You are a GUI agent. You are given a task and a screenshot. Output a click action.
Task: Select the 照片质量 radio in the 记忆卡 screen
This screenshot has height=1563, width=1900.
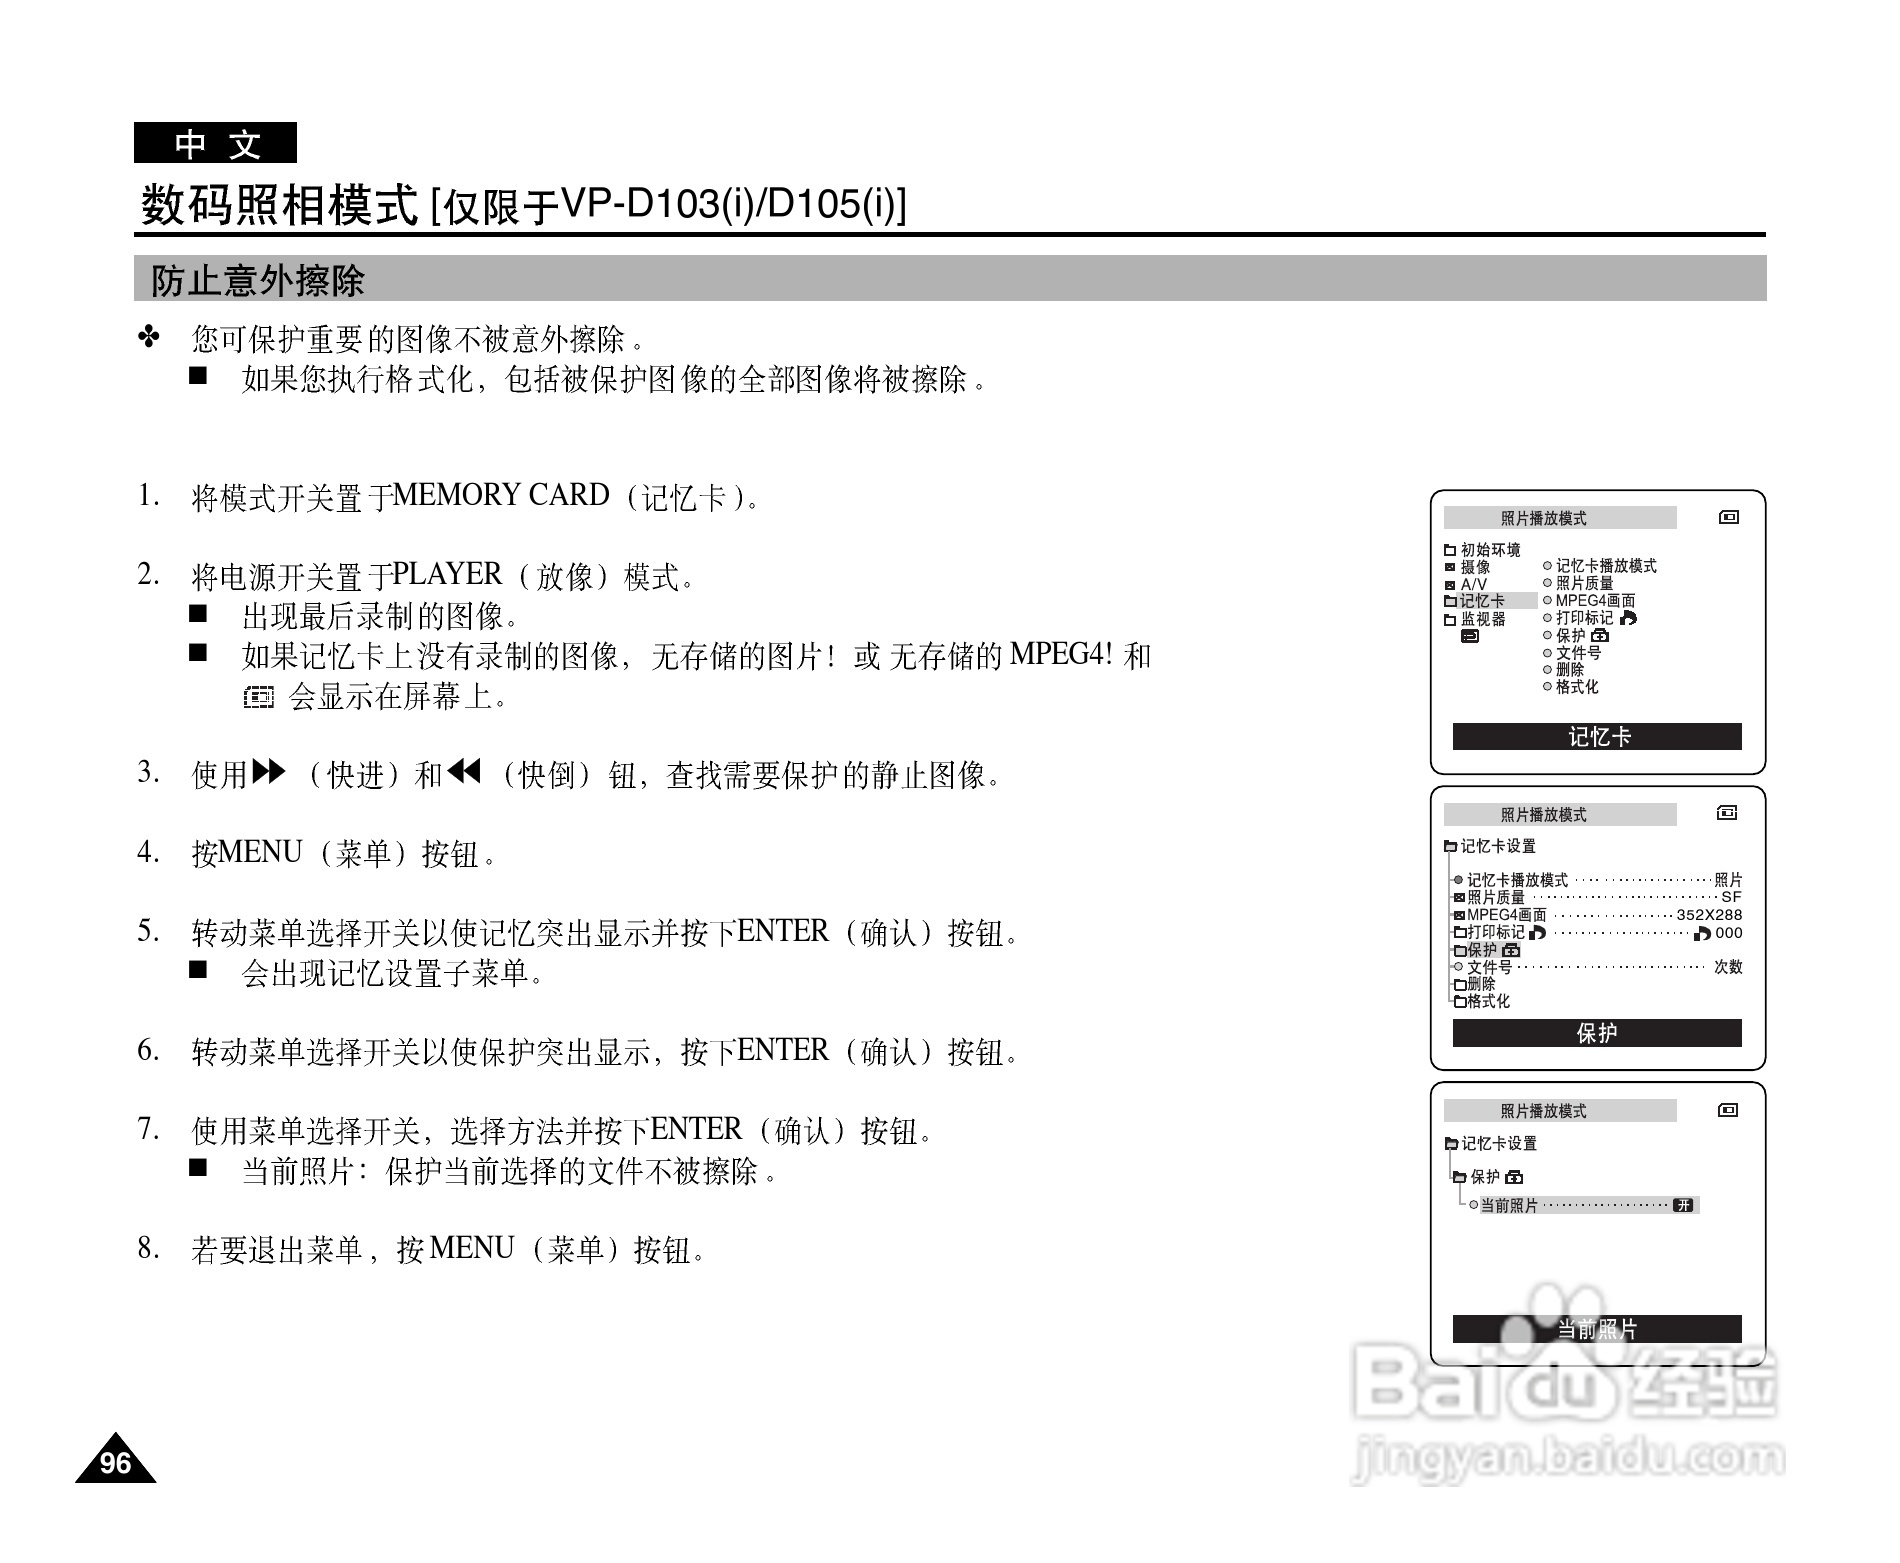click(1548, 583)
